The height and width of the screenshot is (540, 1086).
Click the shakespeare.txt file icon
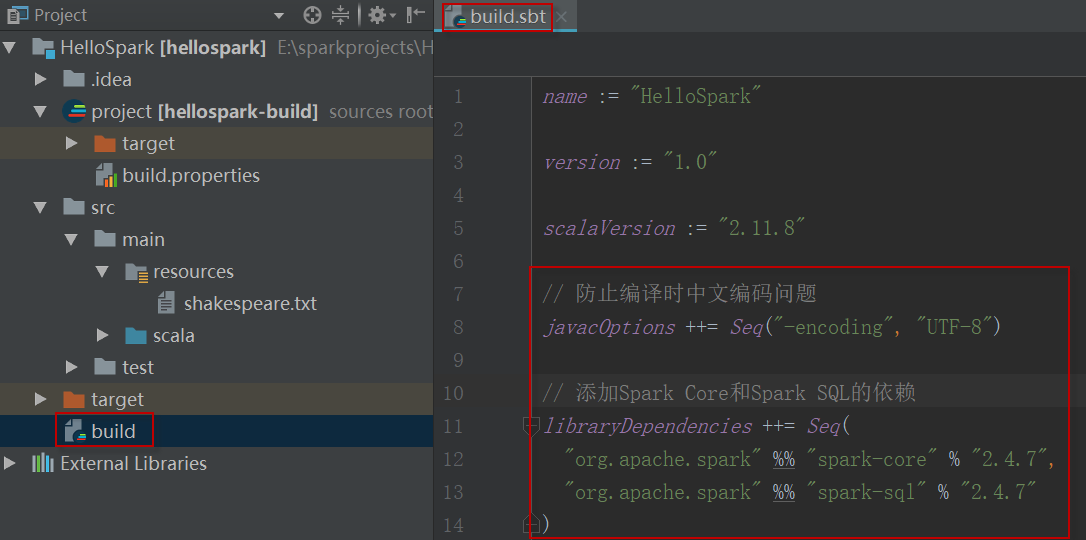(167, 303)
